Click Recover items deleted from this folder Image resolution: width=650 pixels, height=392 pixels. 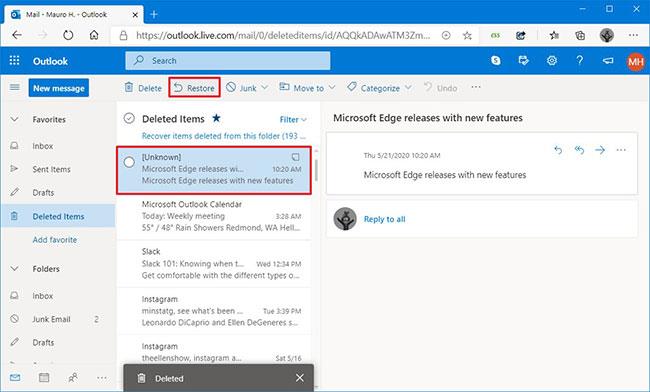coord(224,136)
